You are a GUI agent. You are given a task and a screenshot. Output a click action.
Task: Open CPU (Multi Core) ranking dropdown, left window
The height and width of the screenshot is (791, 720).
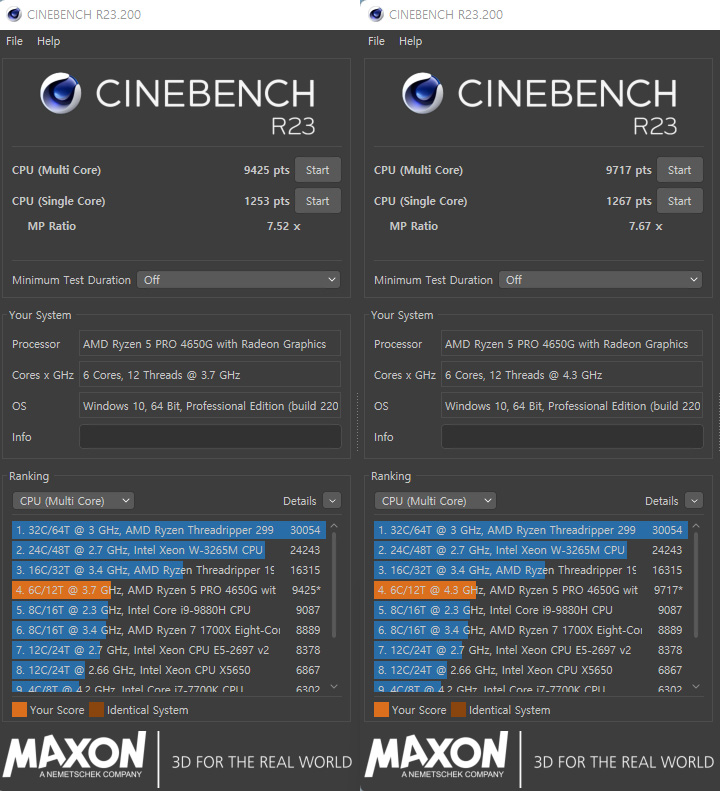pyautogui.click(x=73, y=501)
